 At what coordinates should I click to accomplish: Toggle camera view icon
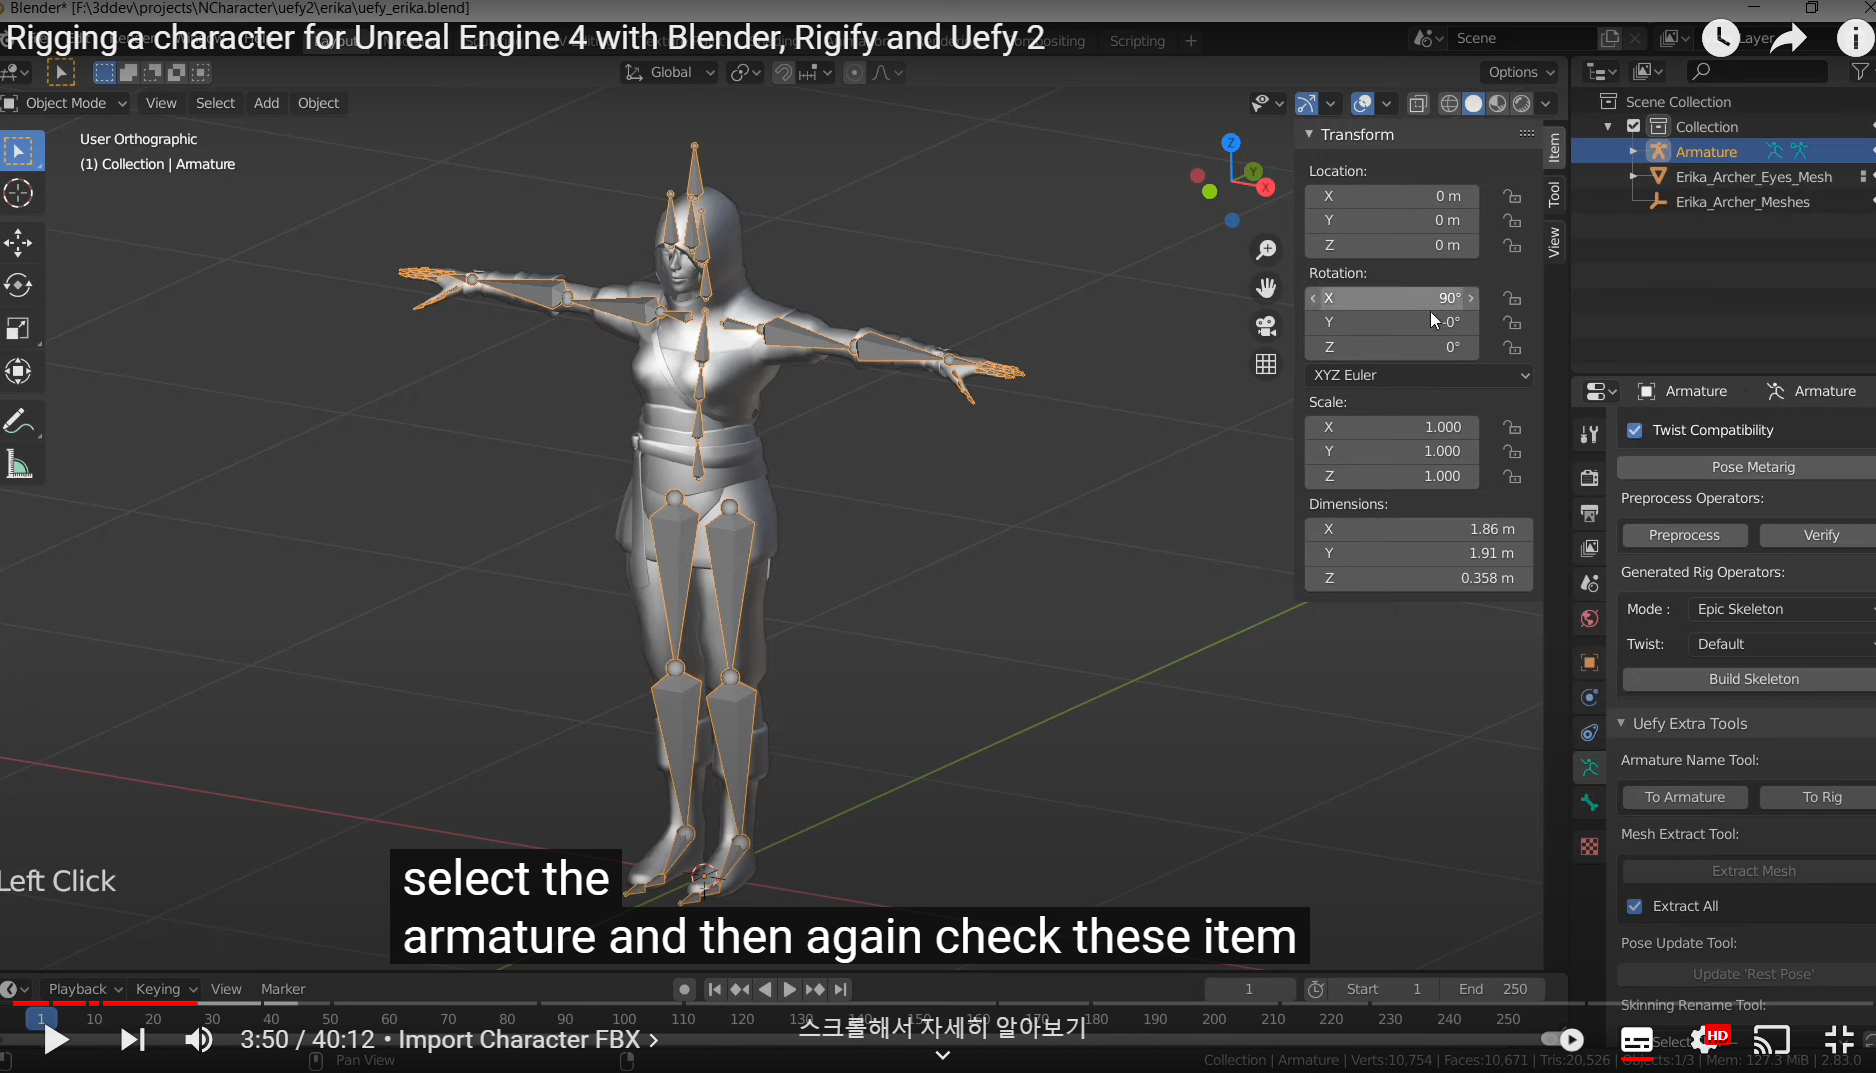[1266, 326]
